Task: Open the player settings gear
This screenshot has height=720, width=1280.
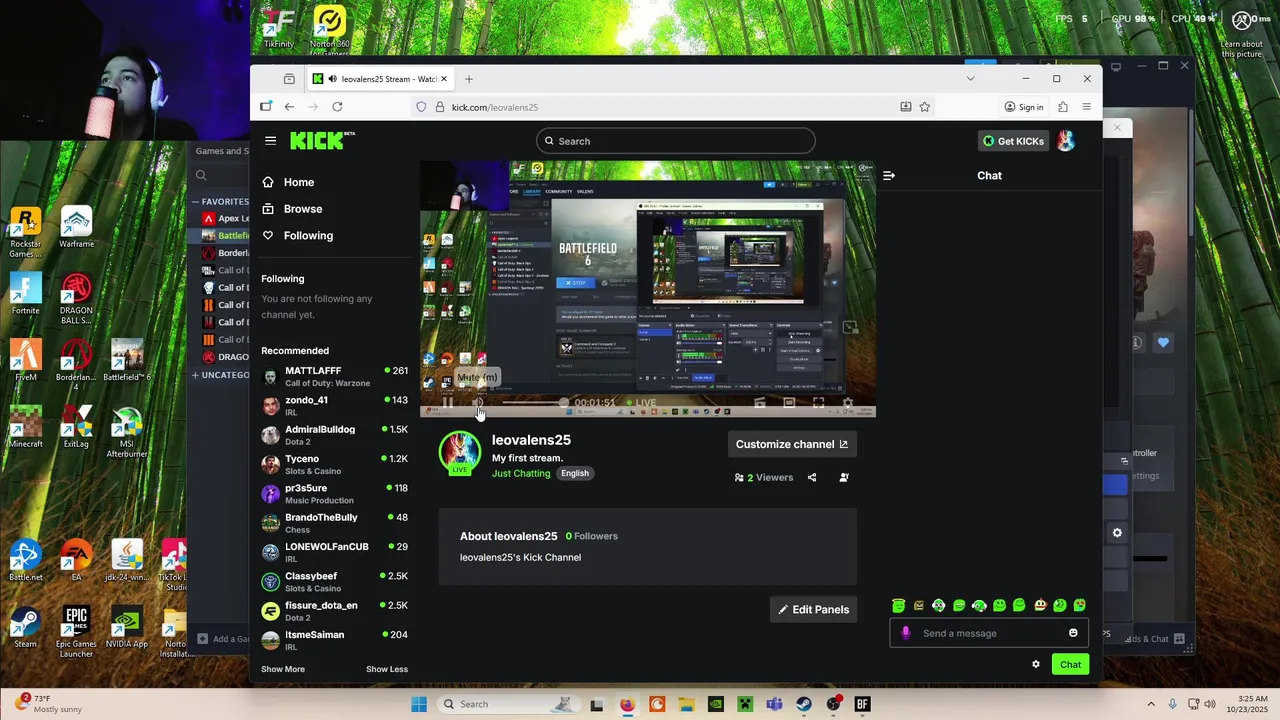Action: point(848,403)
